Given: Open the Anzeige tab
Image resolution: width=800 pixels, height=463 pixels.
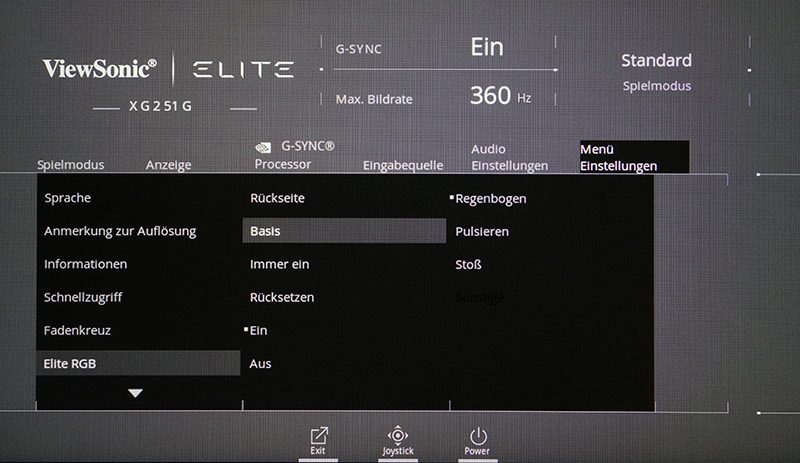Looking at the screenshot, I should click(168, 165).
